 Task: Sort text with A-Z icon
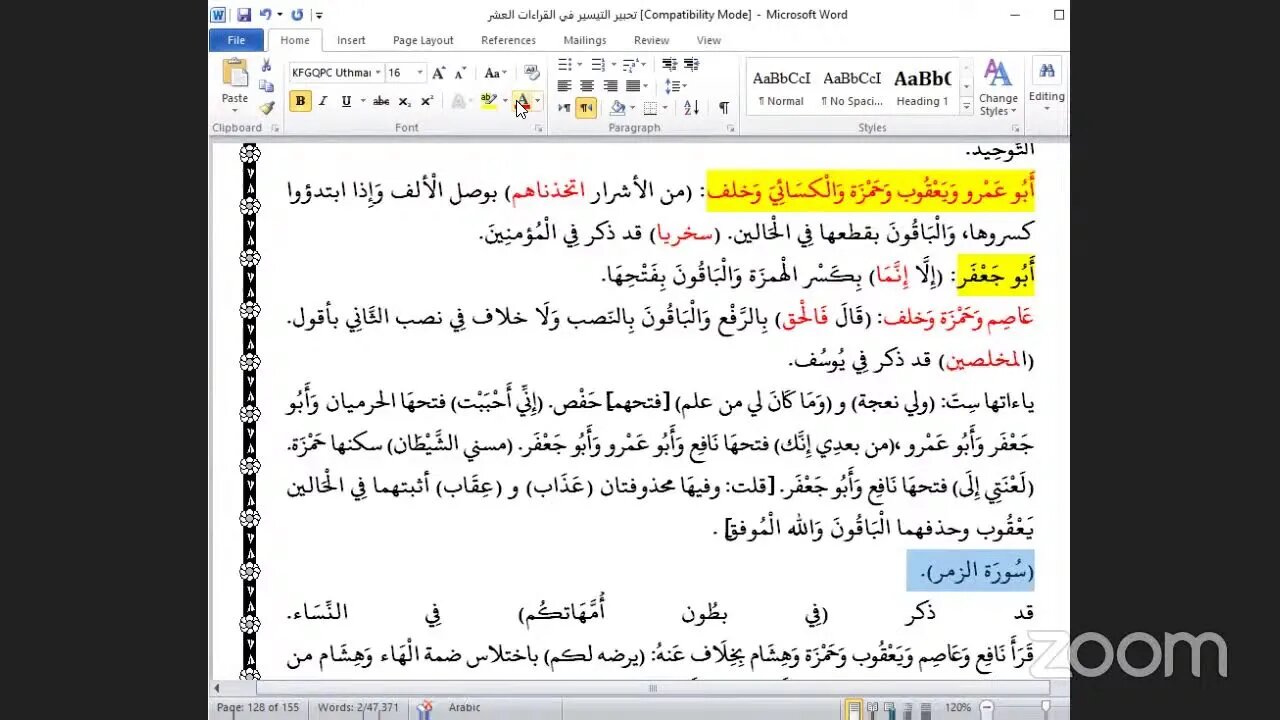(x=691, y=108)
